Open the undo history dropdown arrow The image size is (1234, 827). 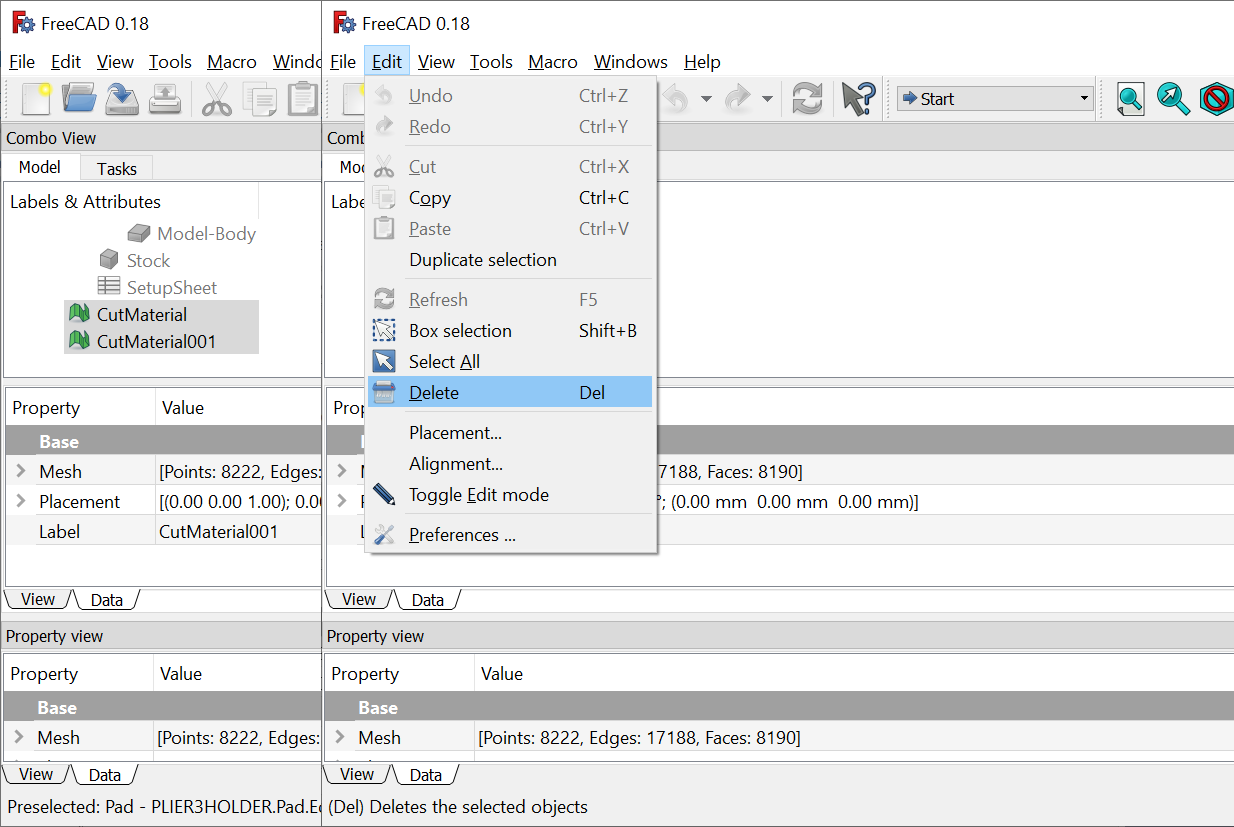706,99
